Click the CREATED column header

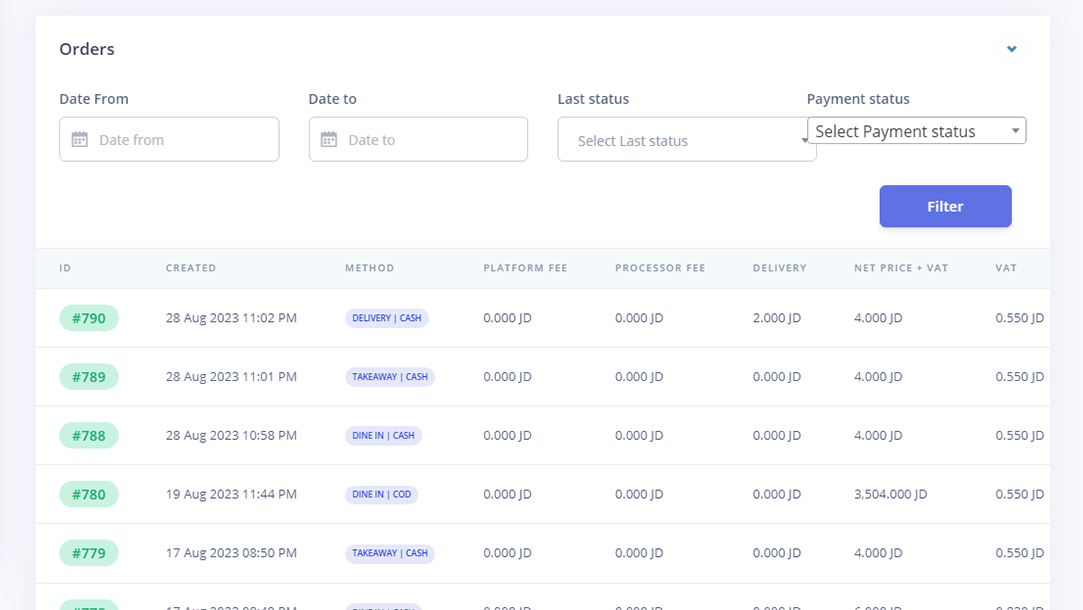pos(191,268)
